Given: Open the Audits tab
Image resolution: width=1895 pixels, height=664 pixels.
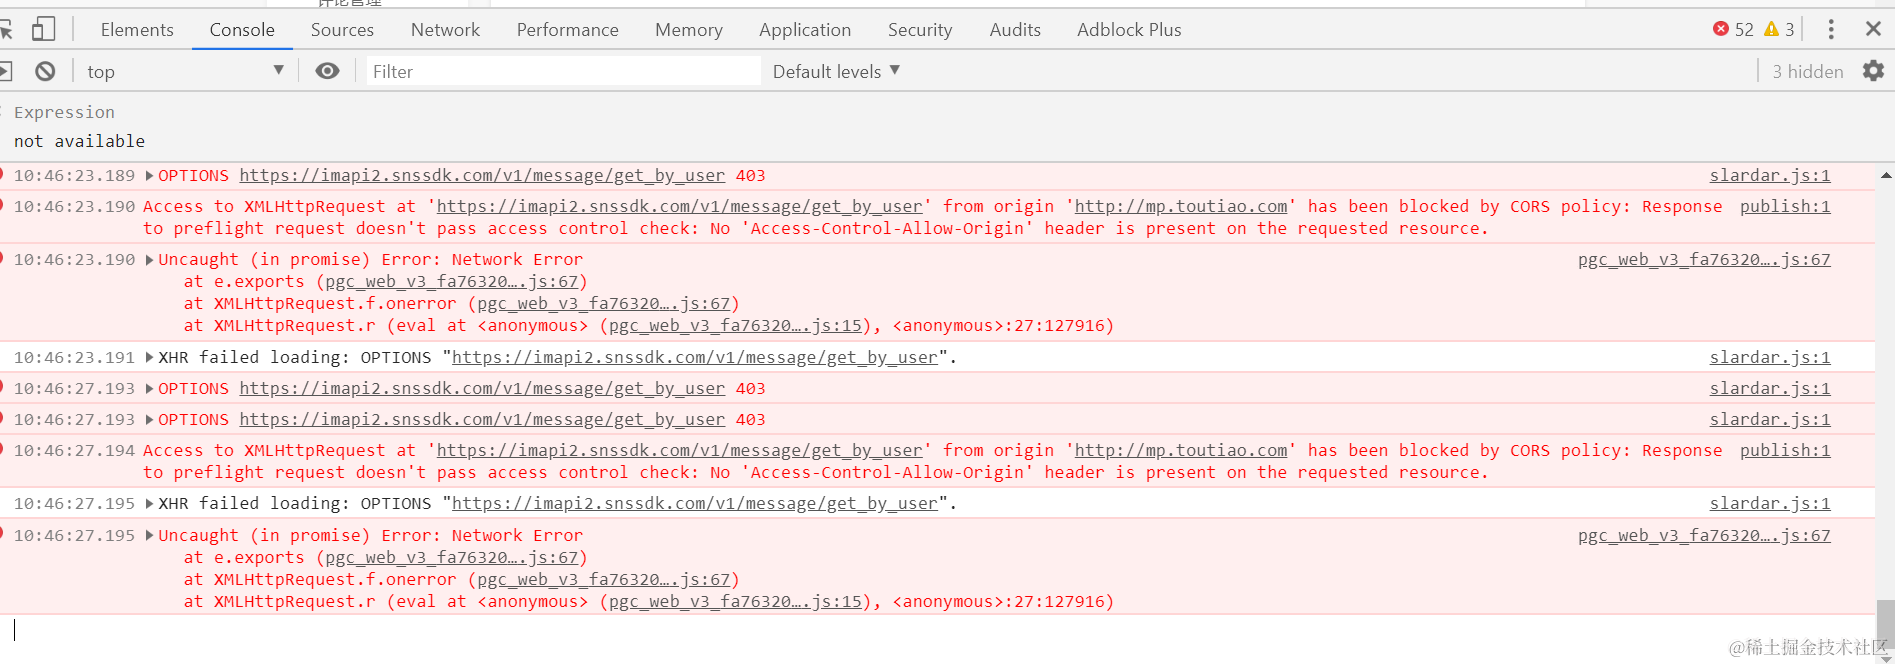Looking at the screenshot, I should pos(1015,30).
